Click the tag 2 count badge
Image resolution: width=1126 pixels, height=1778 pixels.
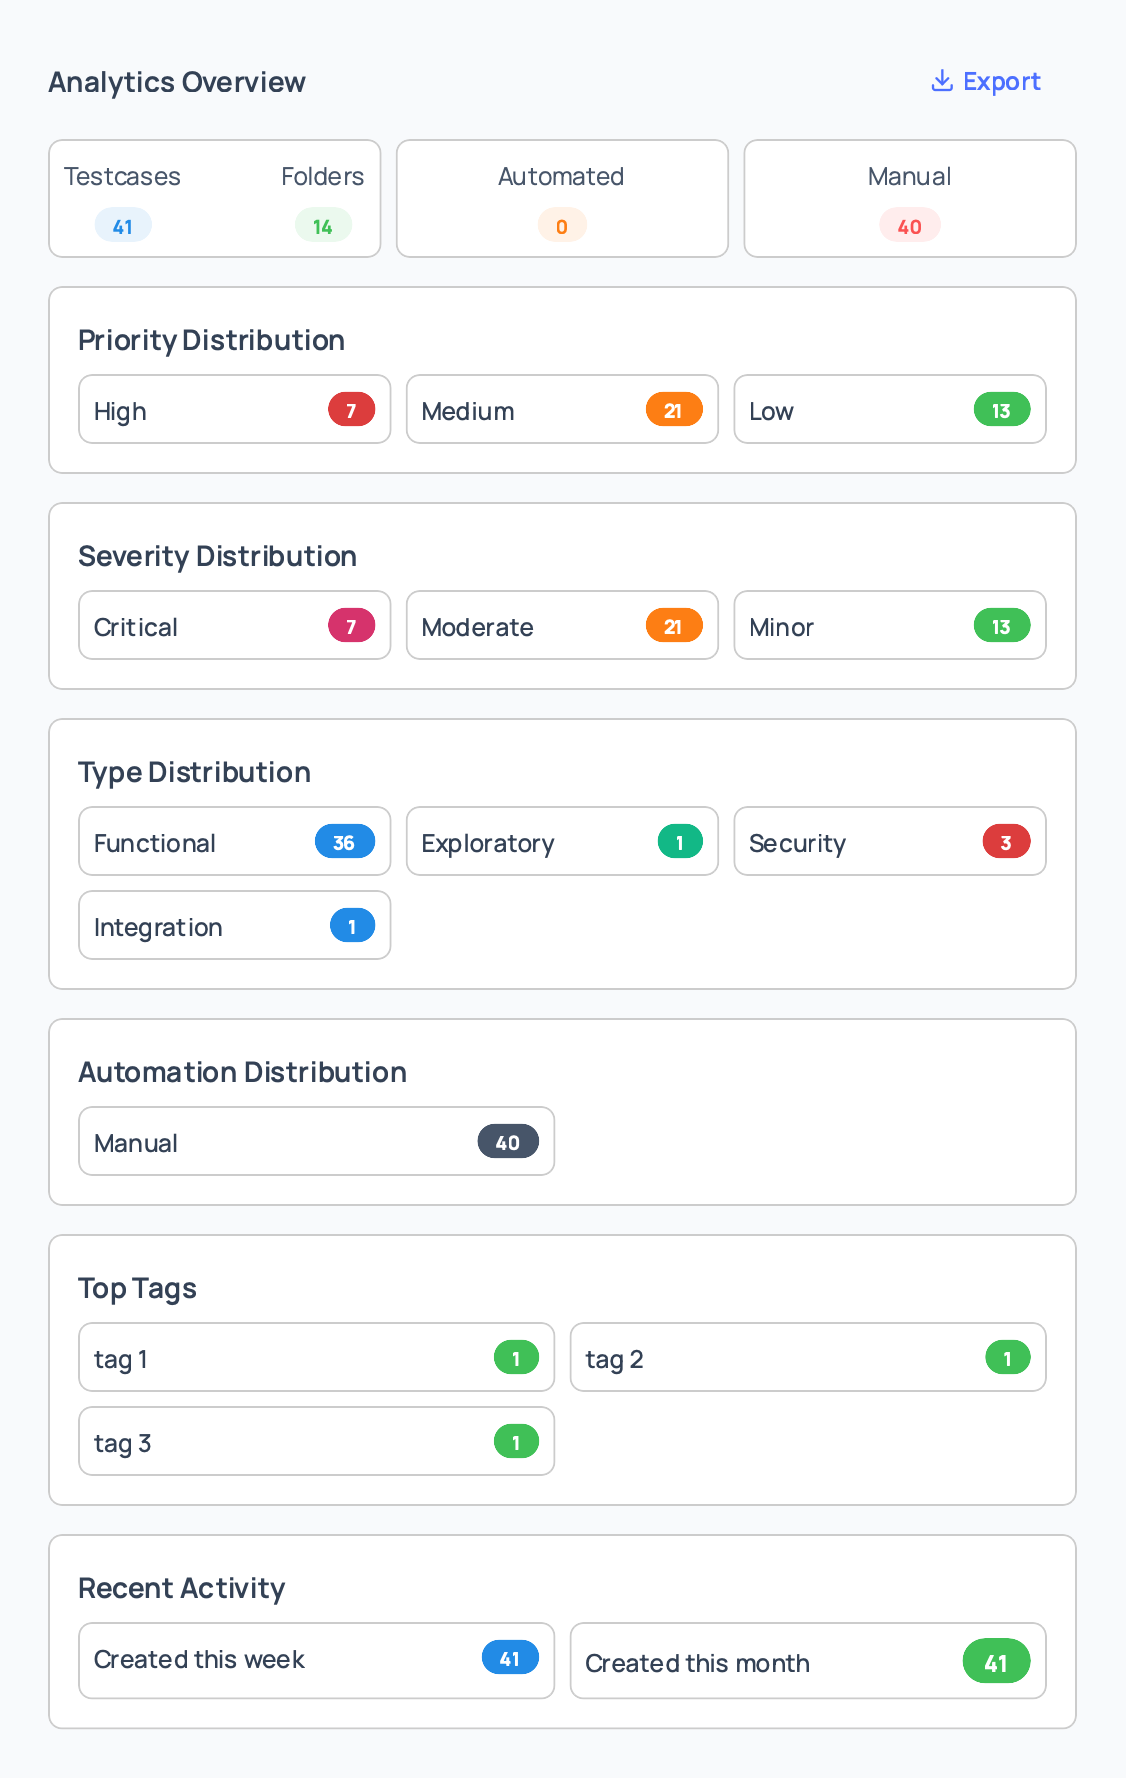coord(1008,1357)
